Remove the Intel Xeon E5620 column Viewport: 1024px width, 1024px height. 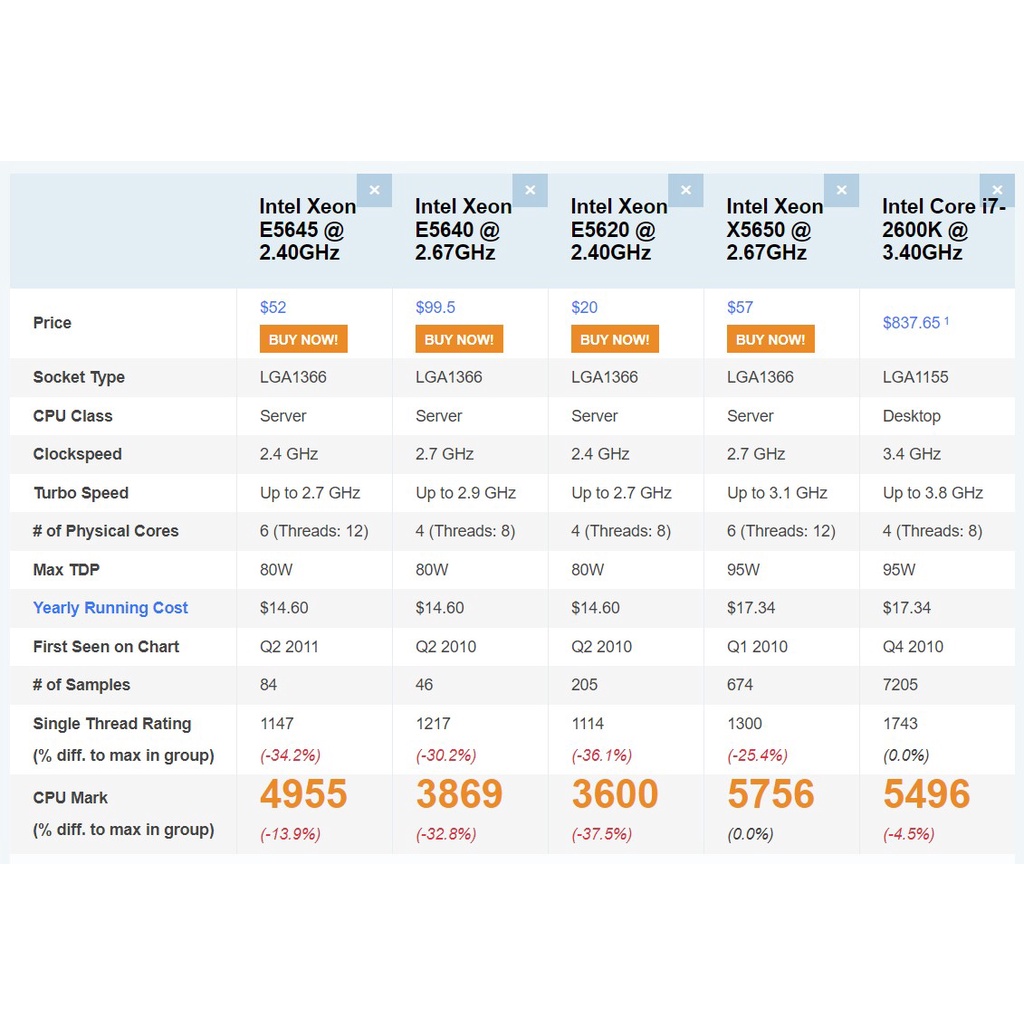pyautogui.click(x=686, y=189)
